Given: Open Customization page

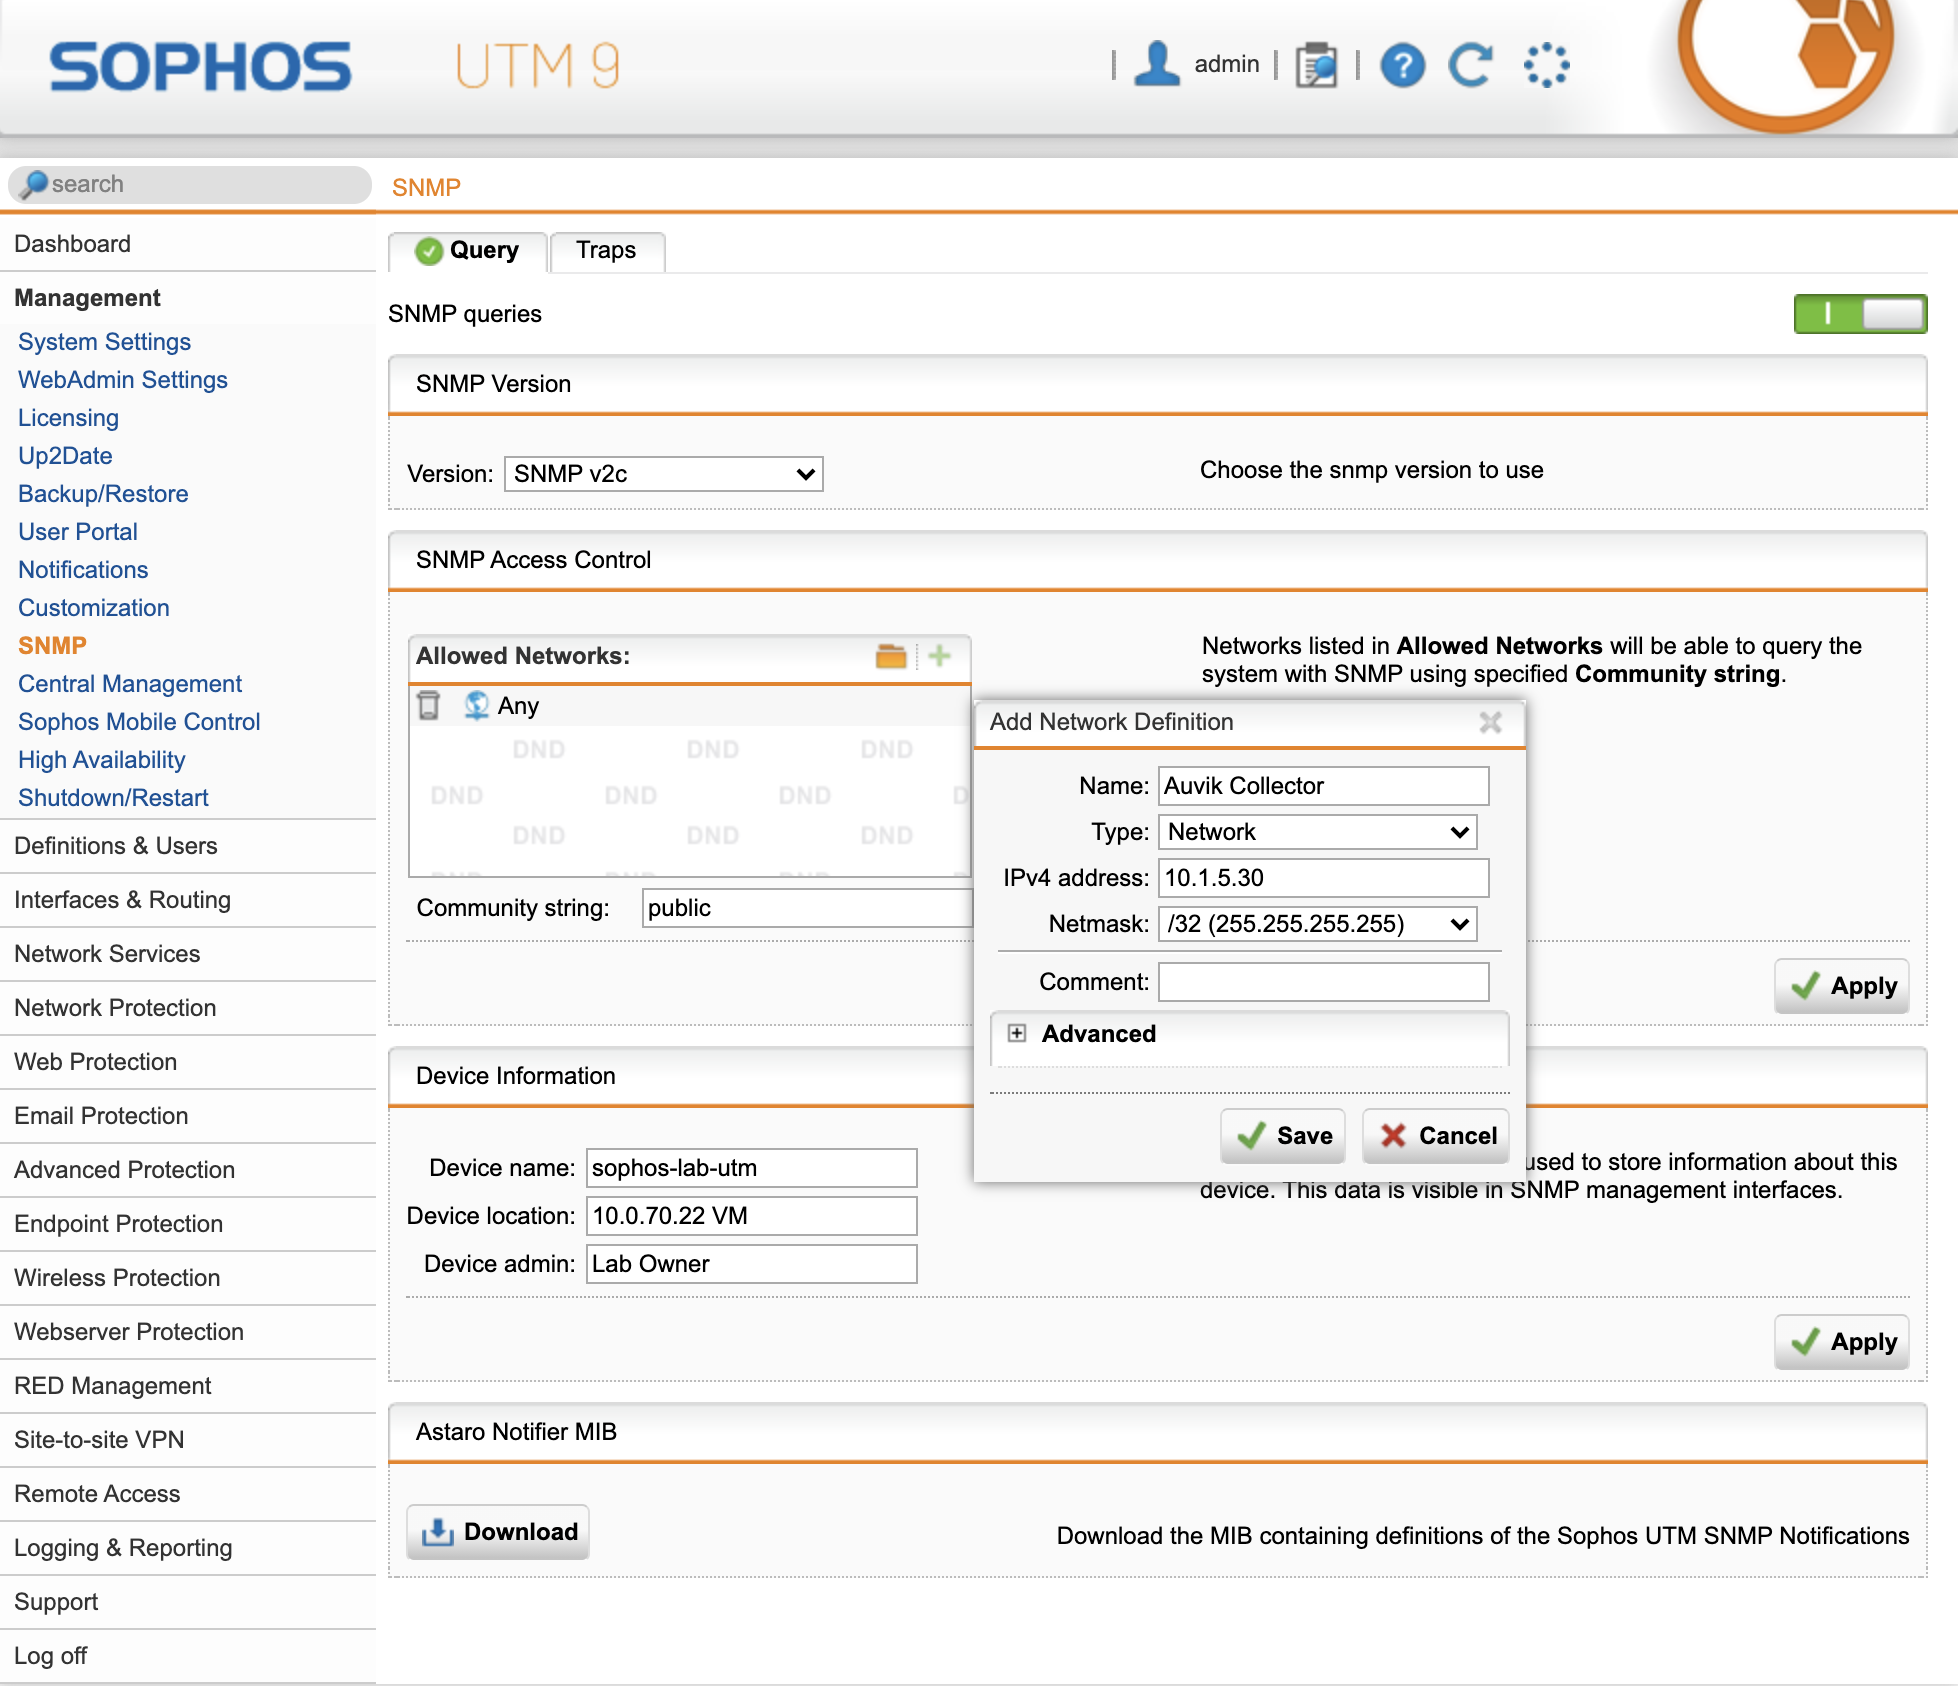Looking at the screenshot, I should coord(94,608).
